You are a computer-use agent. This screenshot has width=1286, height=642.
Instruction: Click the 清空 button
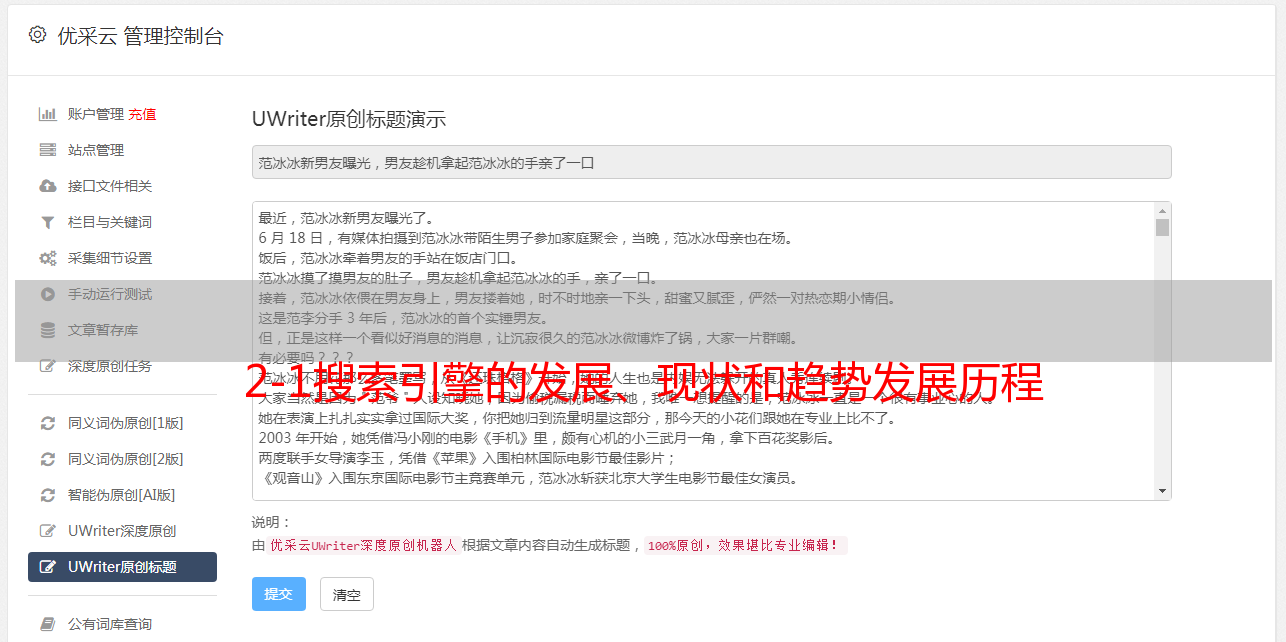(x=347, y=594)
